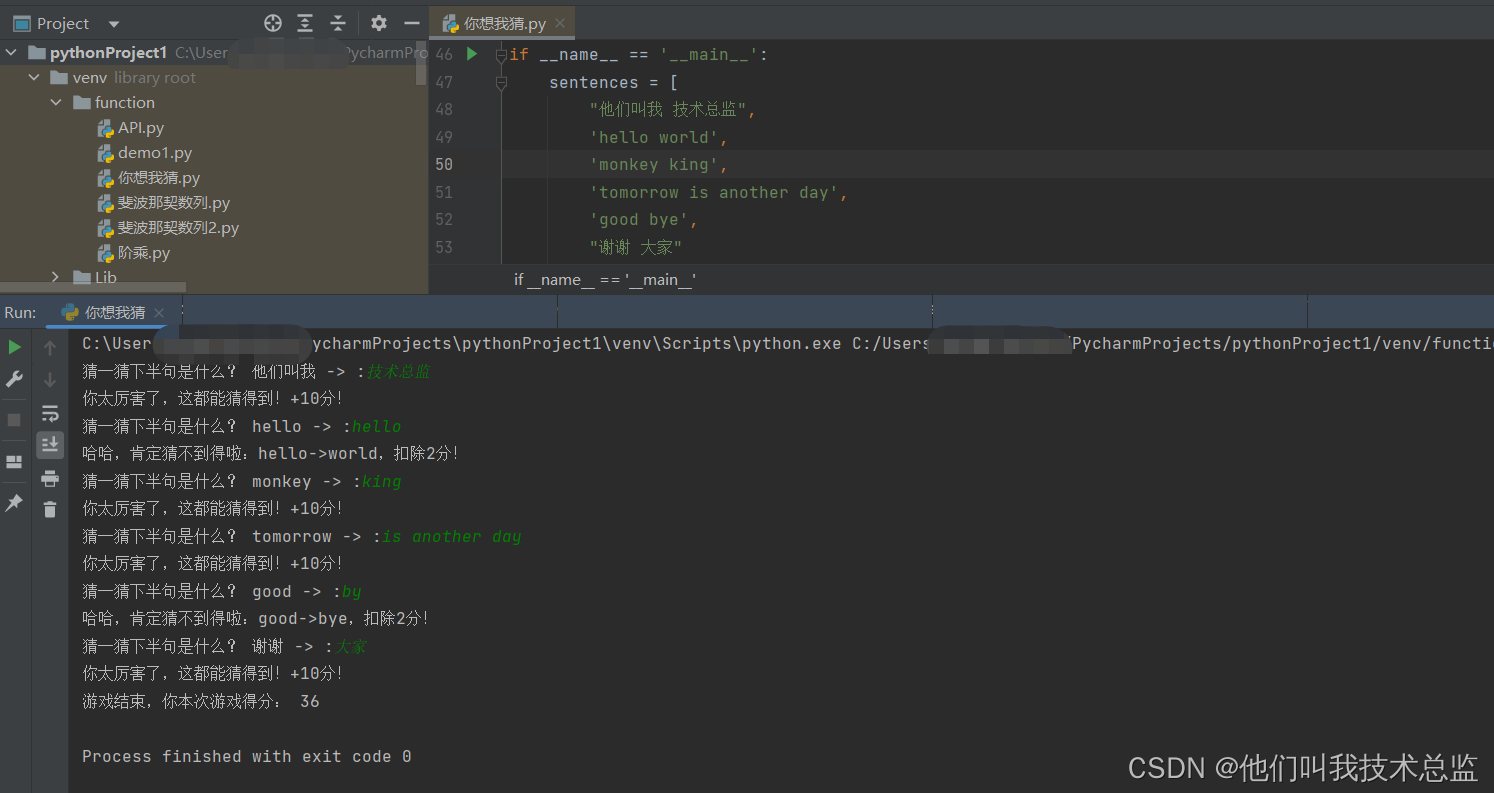Fold the code block at line 46
Screen dimensions: 1494x793
click(501, 55)
